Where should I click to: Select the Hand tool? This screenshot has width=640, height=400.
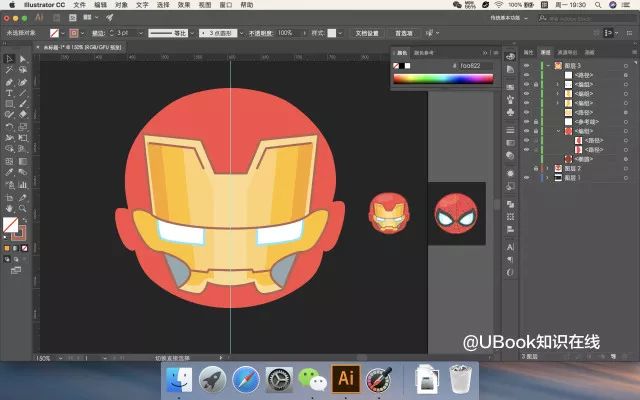pyautogui.click(x=9, y=209)
